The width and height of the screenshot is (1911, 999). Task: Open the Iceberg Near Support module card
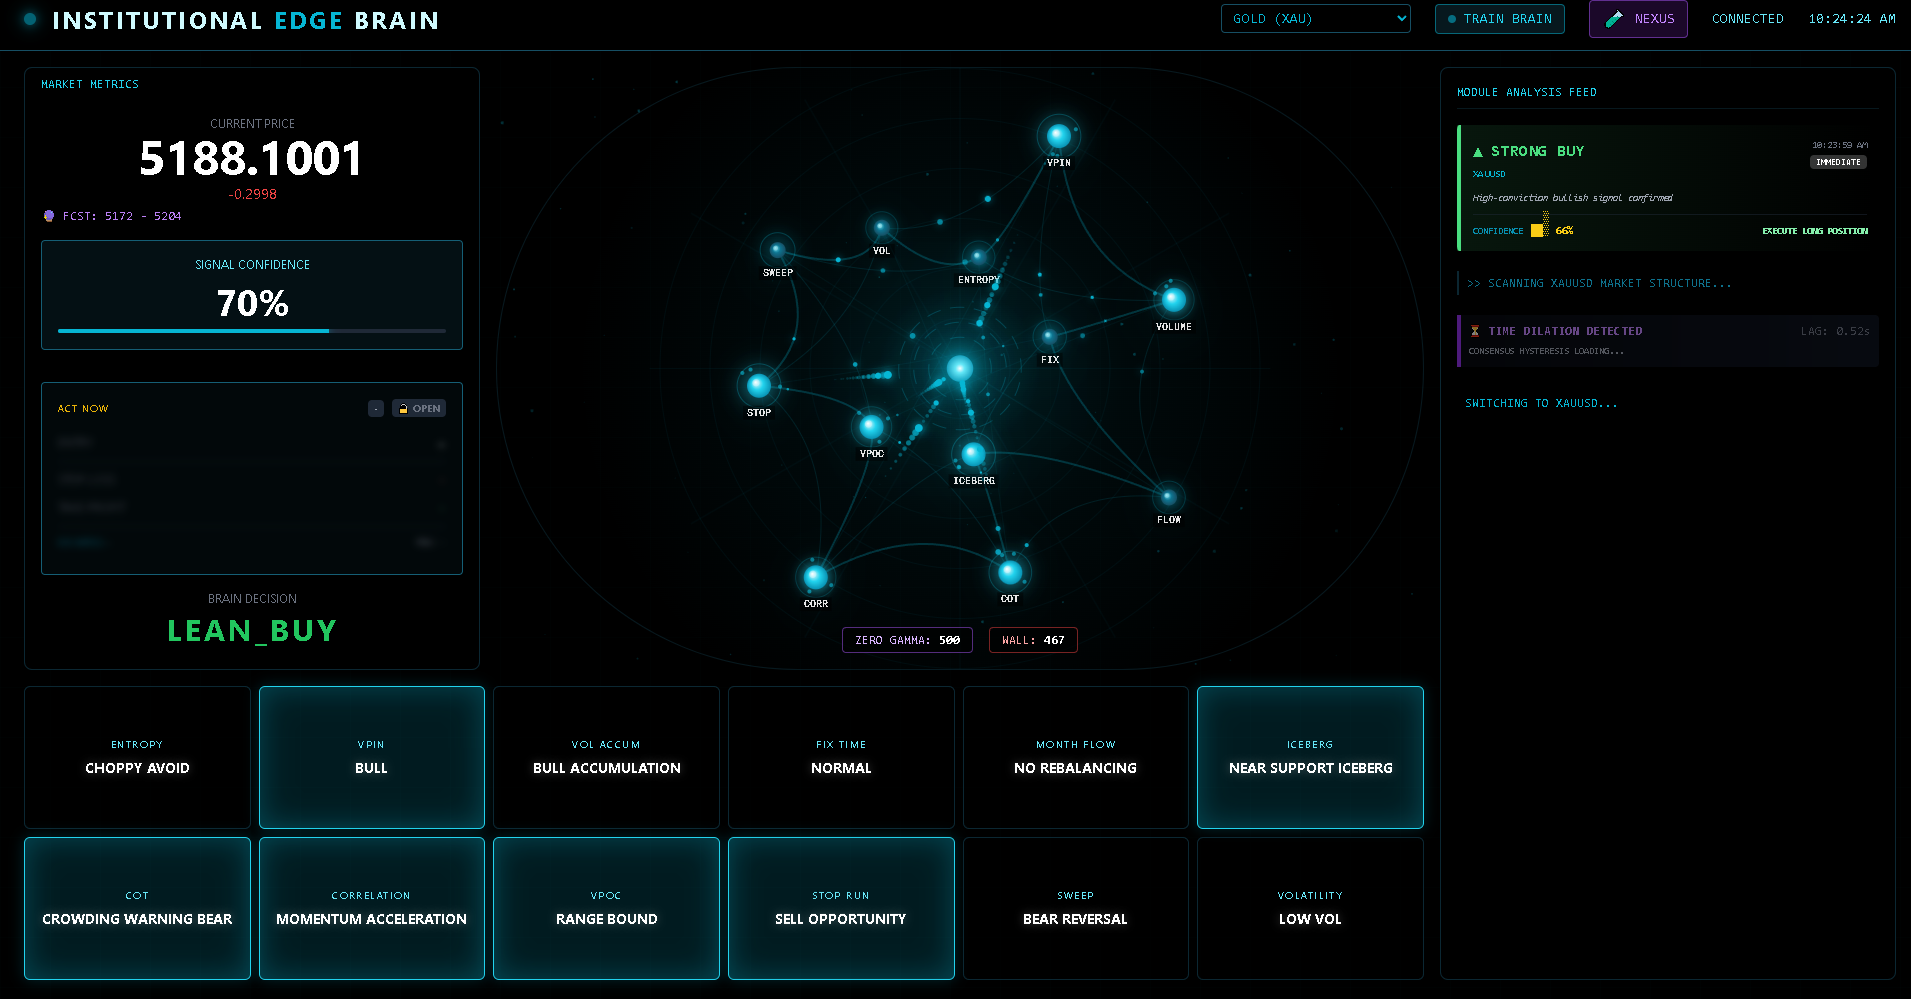[1310, 757]
